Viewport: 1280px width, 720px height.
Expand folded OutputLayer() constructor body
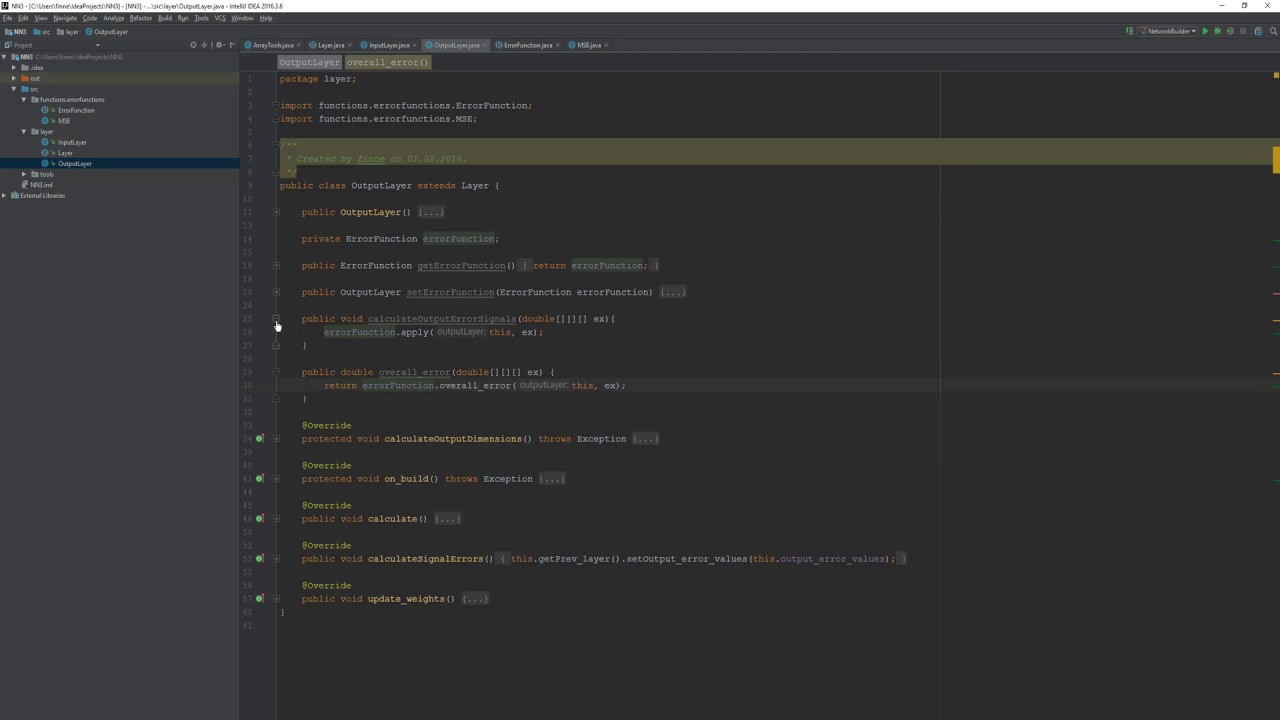click(431, 212)
